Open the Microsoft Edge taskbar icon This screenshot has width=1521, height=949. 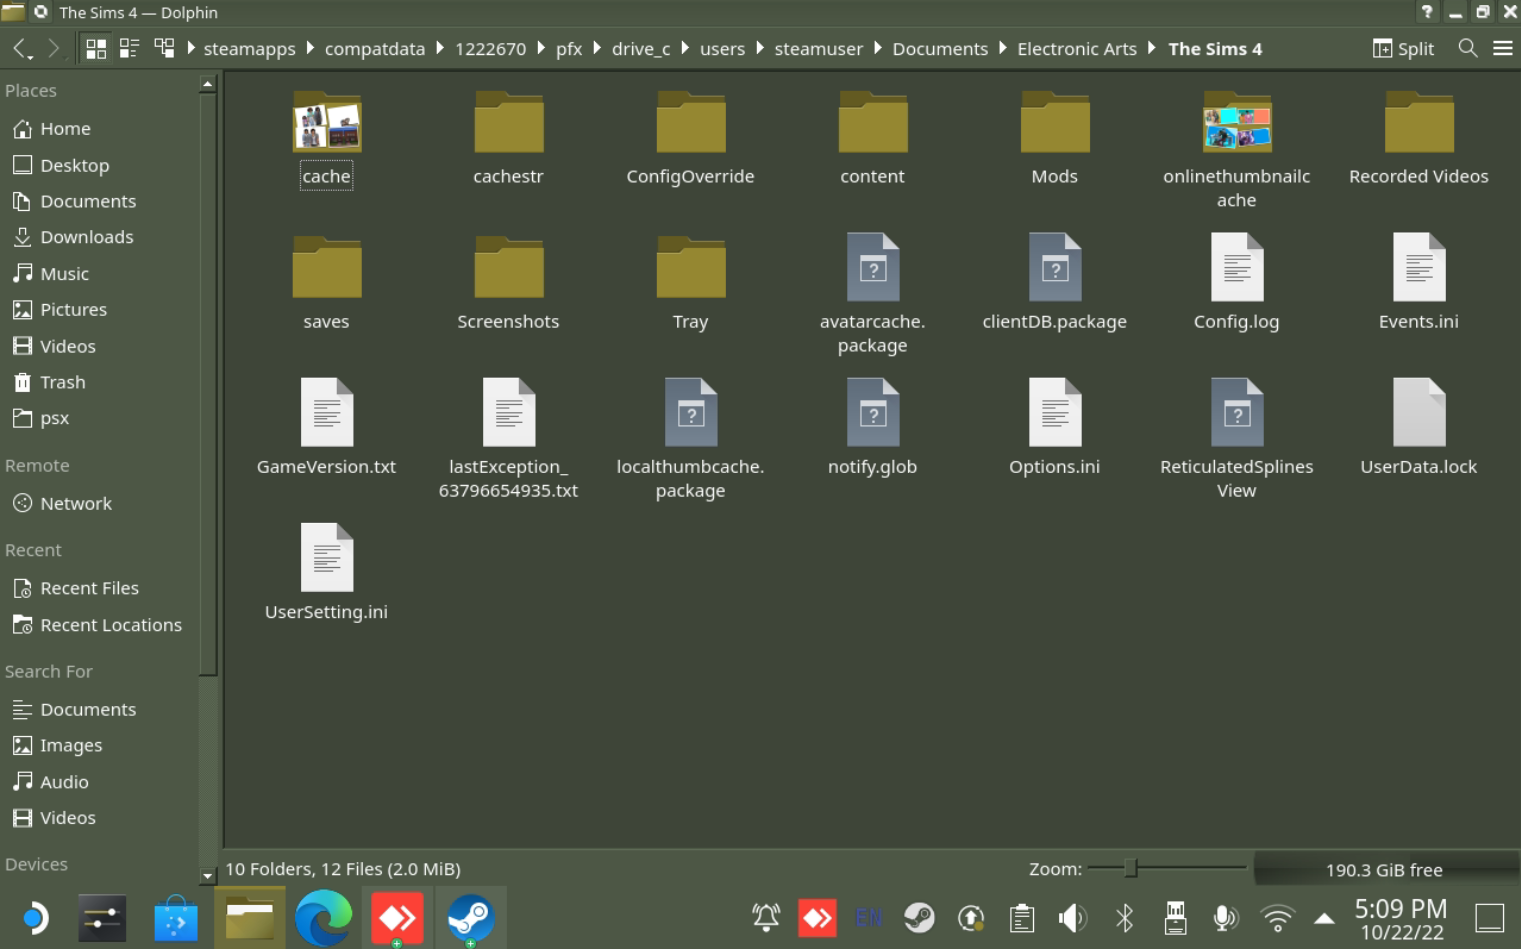pyautogui.click(x=323, y=918)
